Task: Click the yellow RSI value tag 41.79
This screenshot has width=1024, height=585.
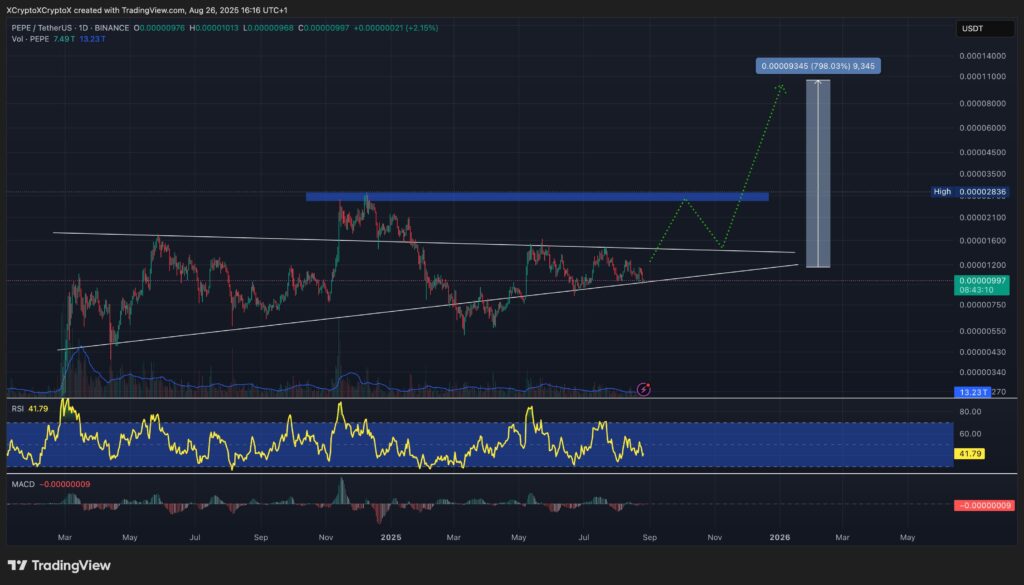Action: 968,454
